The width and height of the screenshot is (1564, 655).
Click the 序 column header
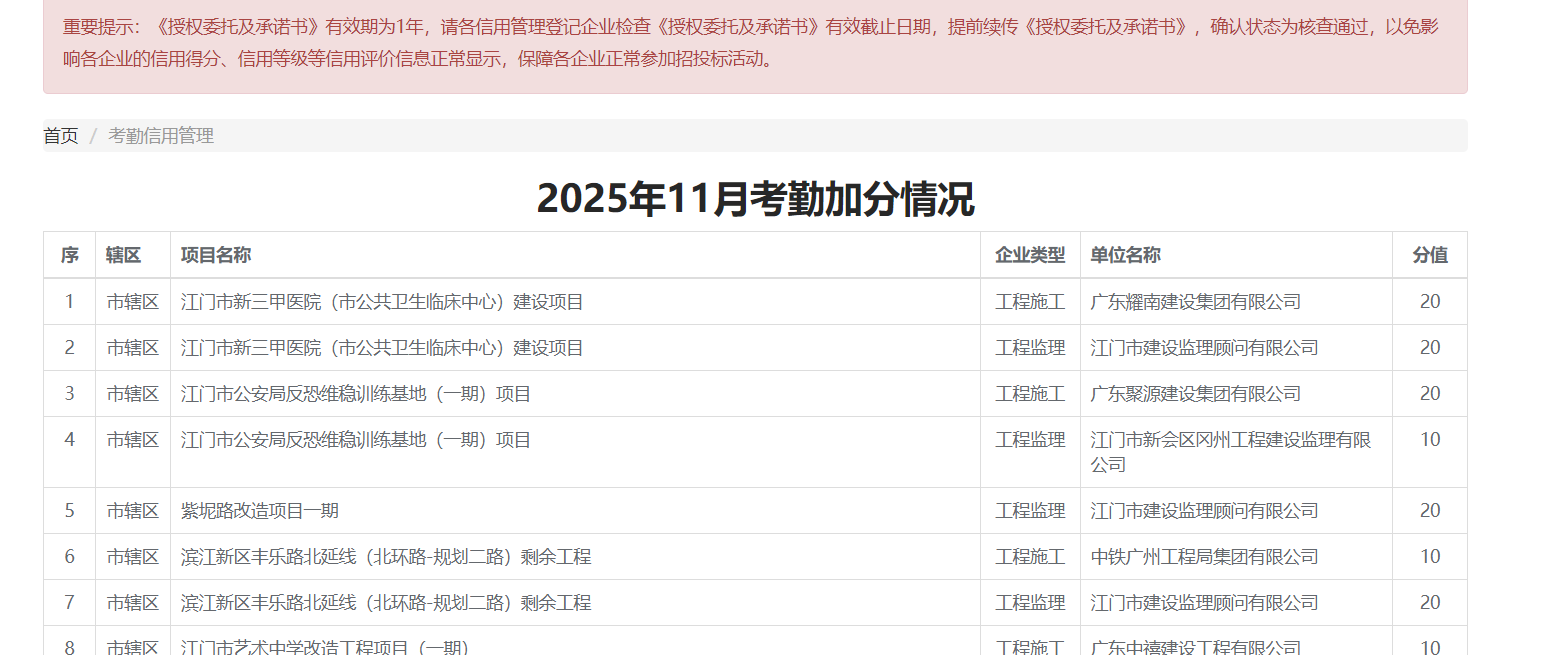click(69, 255)
